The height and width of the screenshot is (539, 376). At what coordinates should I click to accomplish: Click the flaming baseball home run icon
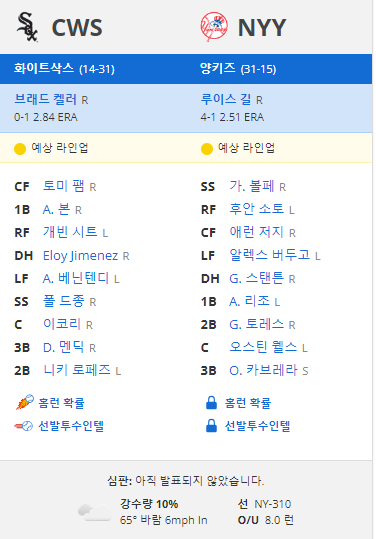25,402
